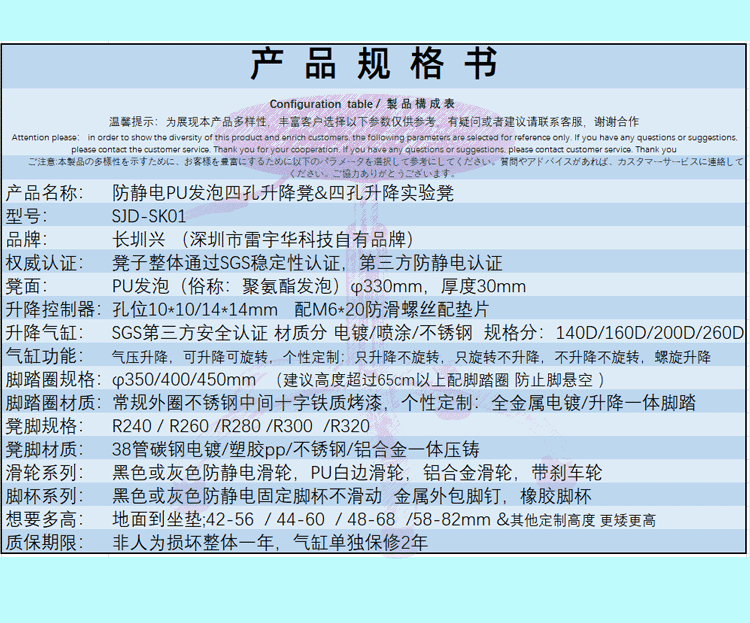Click text &其他定制高度 更矮更高

pos(576,520)
